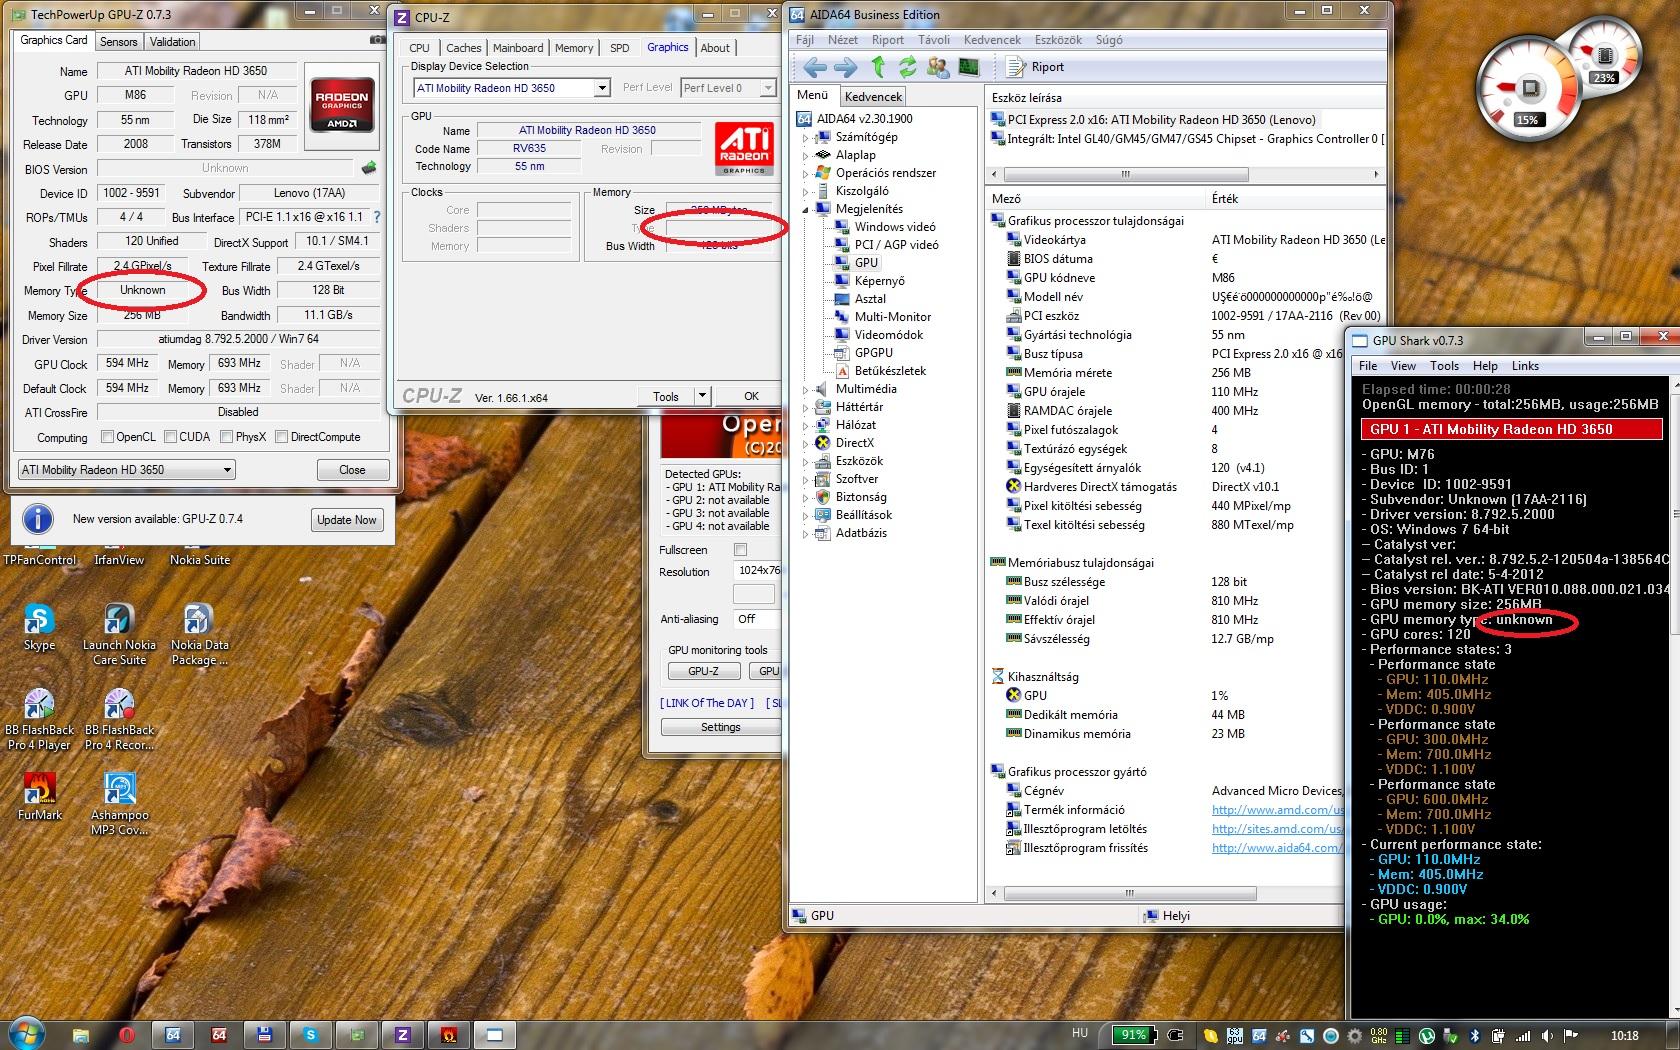
Task: Open LINK Of The DAY in FurMark
Action: coord(707,703)
